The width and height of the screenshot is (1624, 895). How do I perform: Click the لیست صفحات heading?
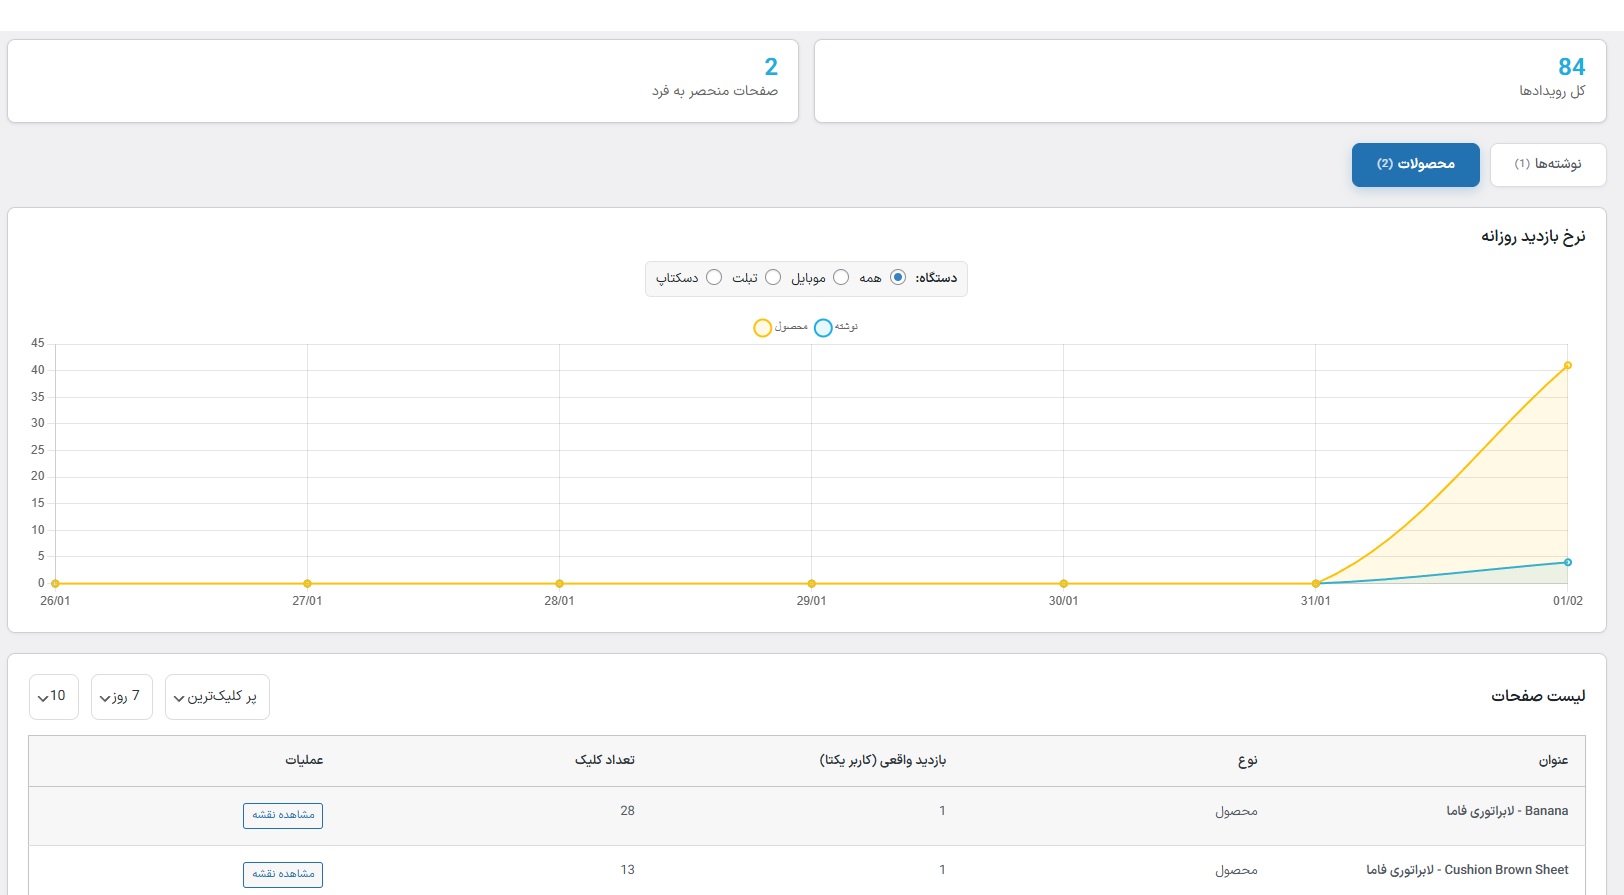(x=1538, y=696)
